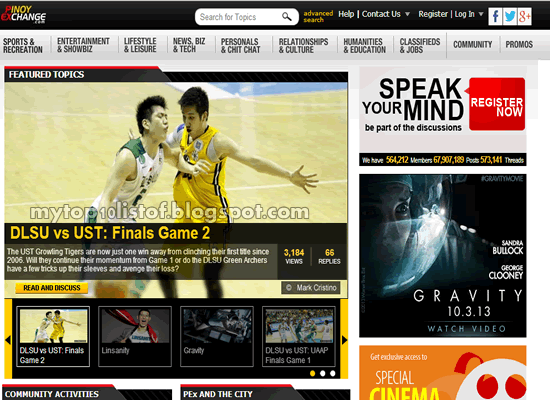Open the PinoyExchange logo home link
The height and width of the screenshot is (400, 550).
pyautogui.click(x=23, y=15)
